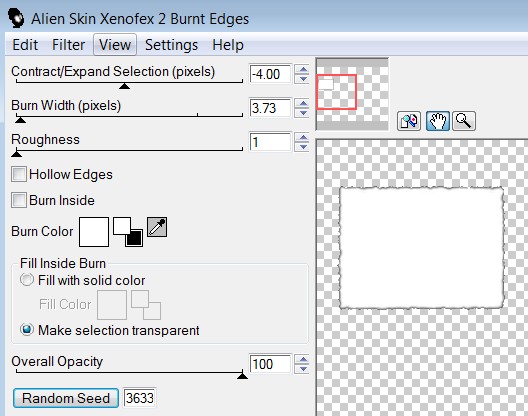Image resolution: width=528 pixels, height=416 pixels.
Task: Select the hand pan tool
Action: pyautogui.click(x=437, y=121)
